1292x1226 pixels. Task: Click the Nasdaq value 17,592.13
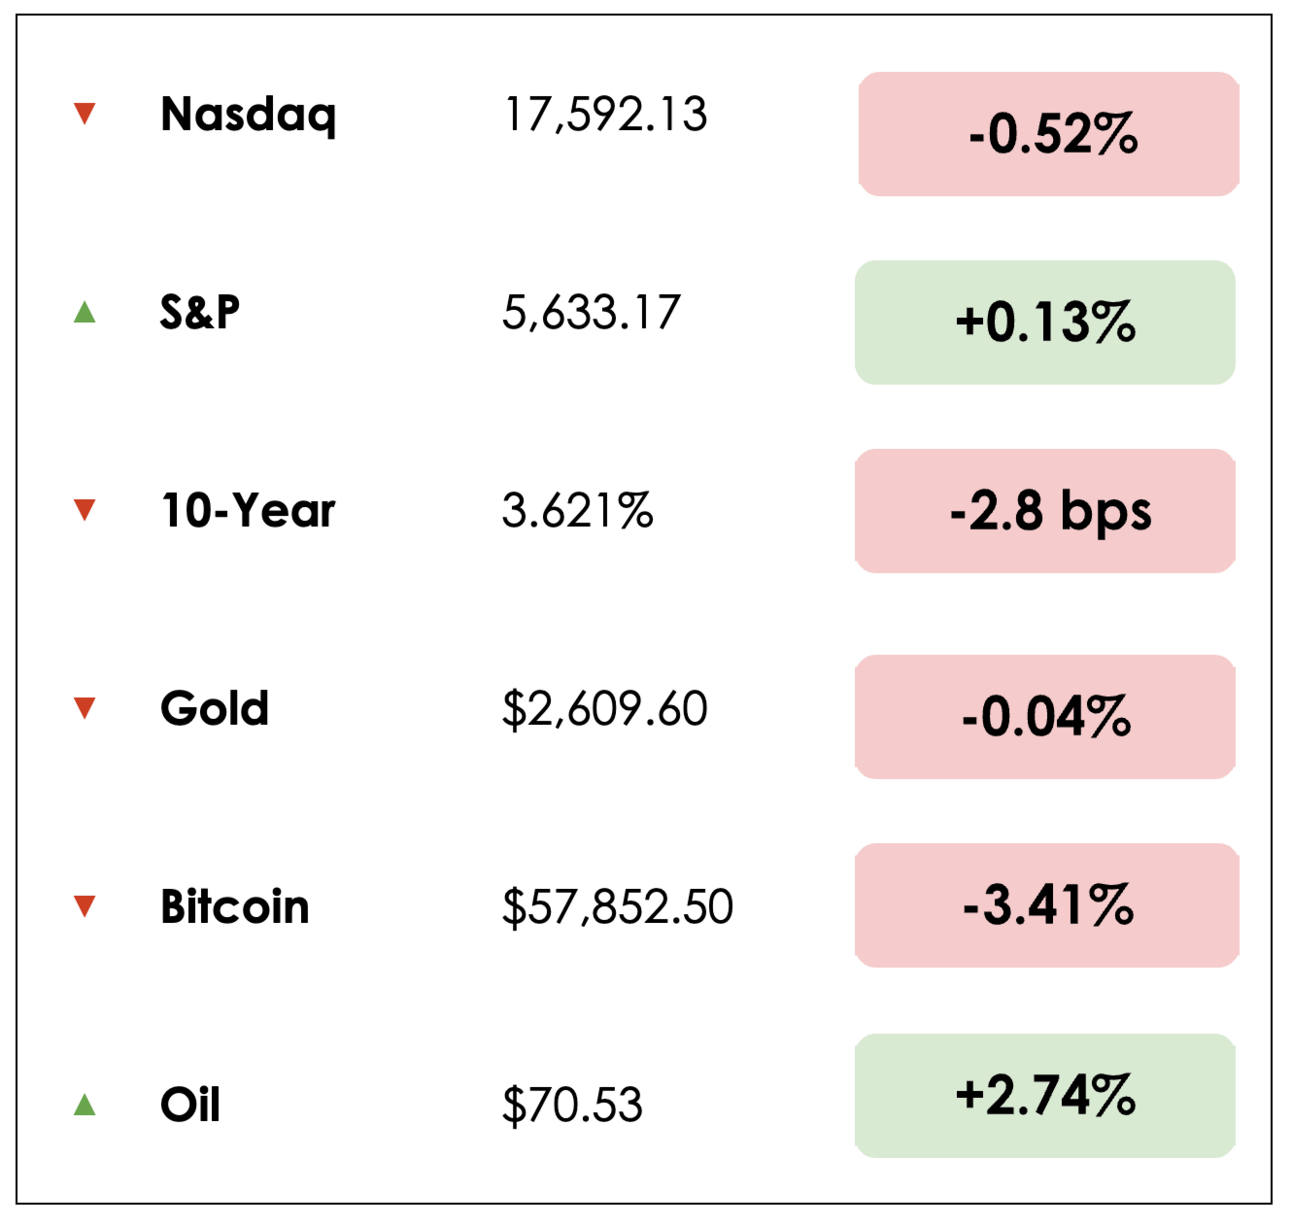(x=605, y=115)
